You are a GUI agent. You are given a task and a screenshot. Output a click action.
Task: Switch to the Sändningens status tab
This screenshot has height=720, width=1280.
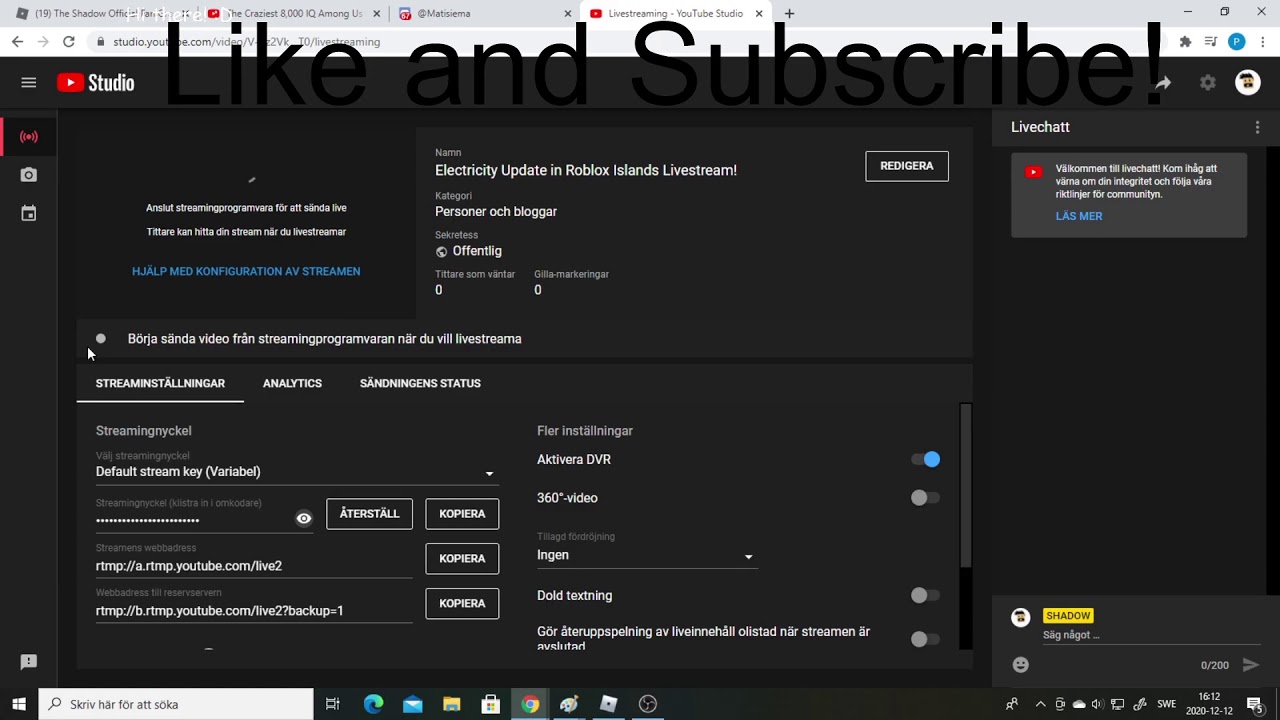(420, 383)
